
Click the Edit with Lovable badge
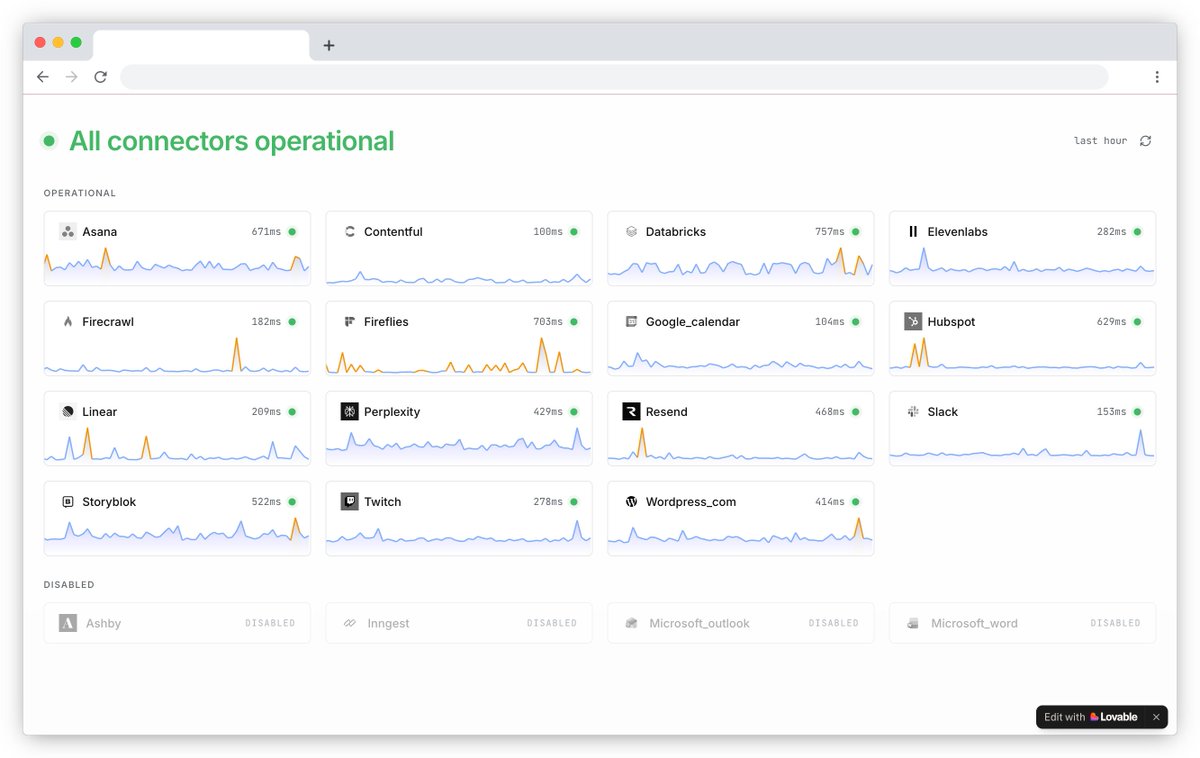point(1091,717)
